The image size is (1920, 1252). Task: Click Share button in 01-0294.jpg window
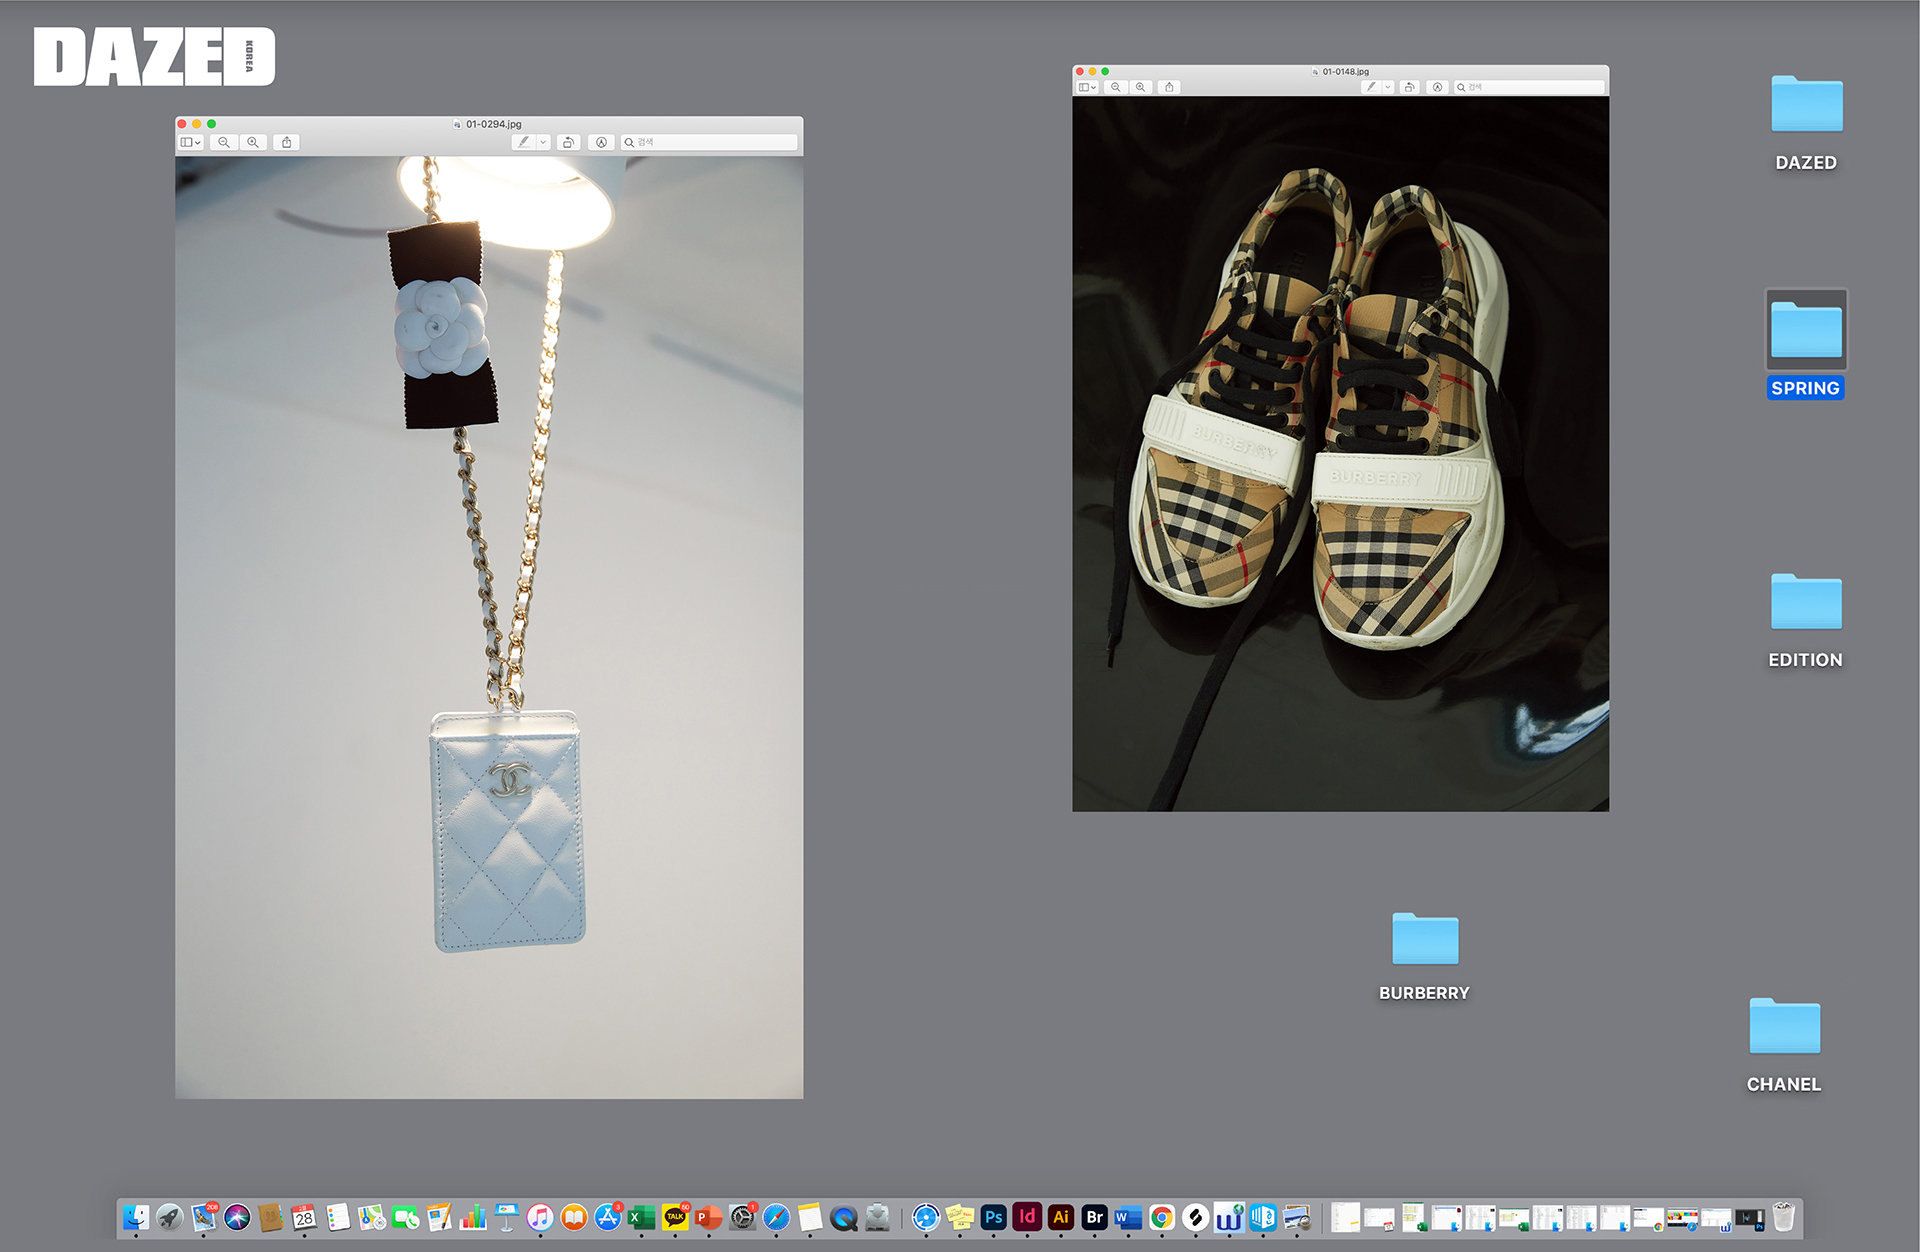point(287,143)
